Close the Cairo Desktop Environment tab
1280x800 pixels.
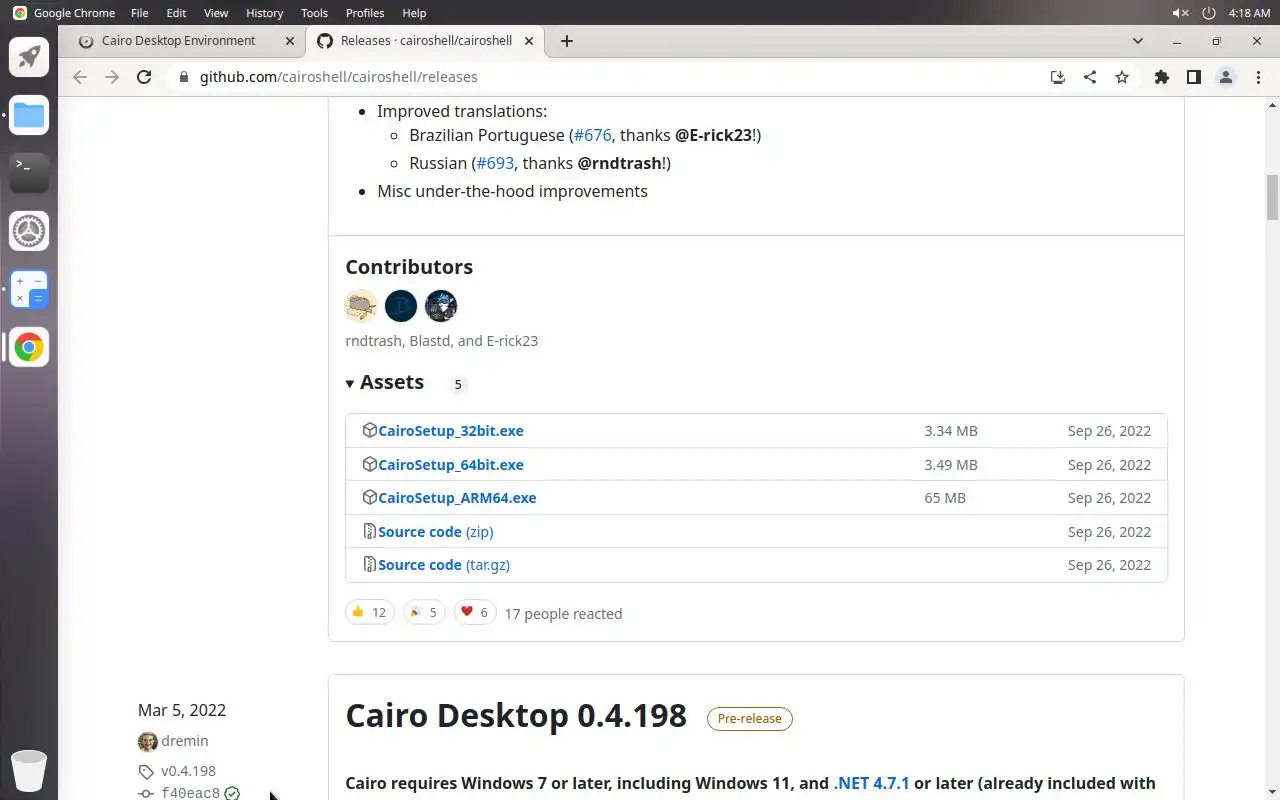pos(290,41)
